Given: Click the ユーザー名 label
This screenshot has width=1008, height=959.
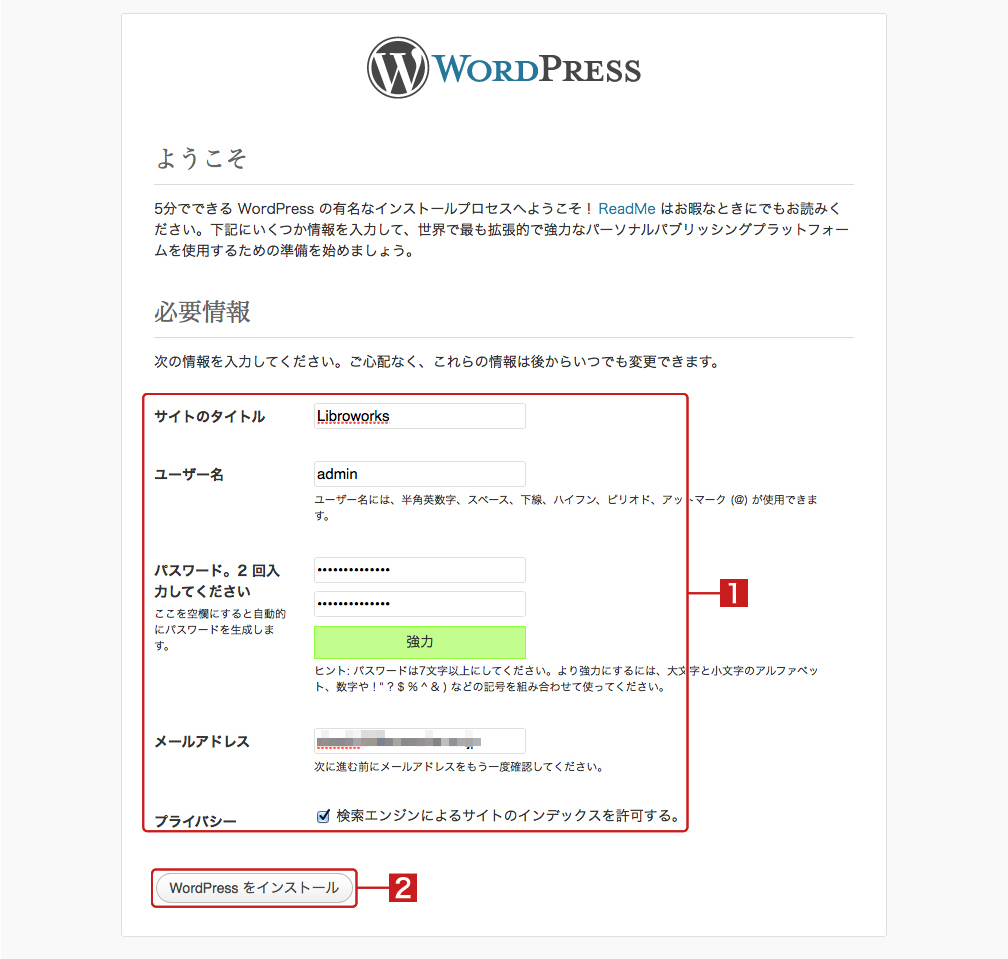Looking at the screenshot, I should (189, 474).
